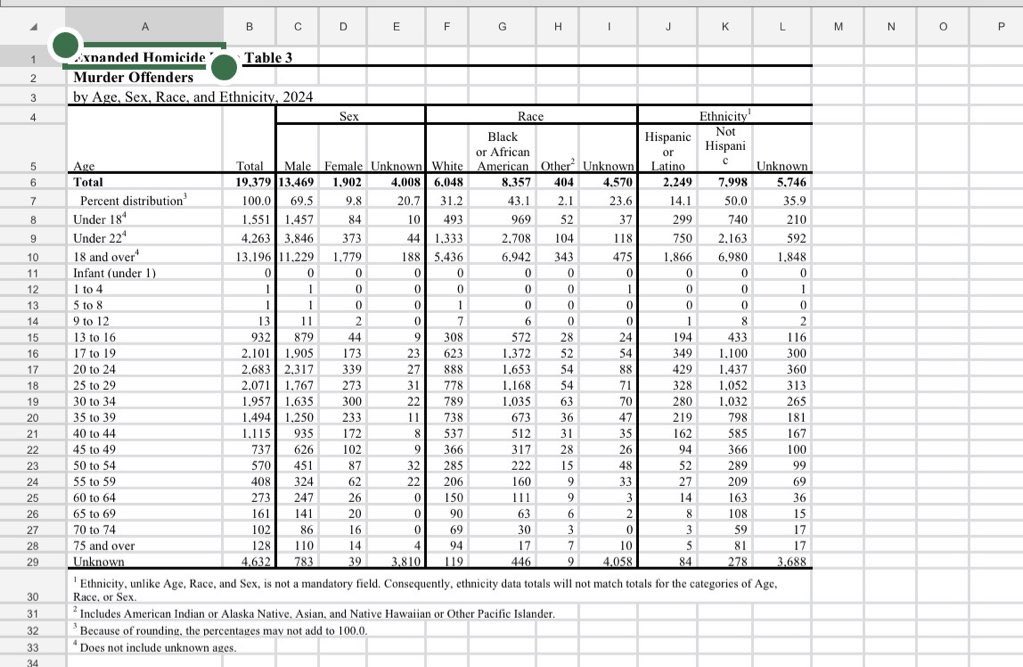The image size is (1023, 667).
Task: Click the '75 and over' row label
Action: click(104, 545)
